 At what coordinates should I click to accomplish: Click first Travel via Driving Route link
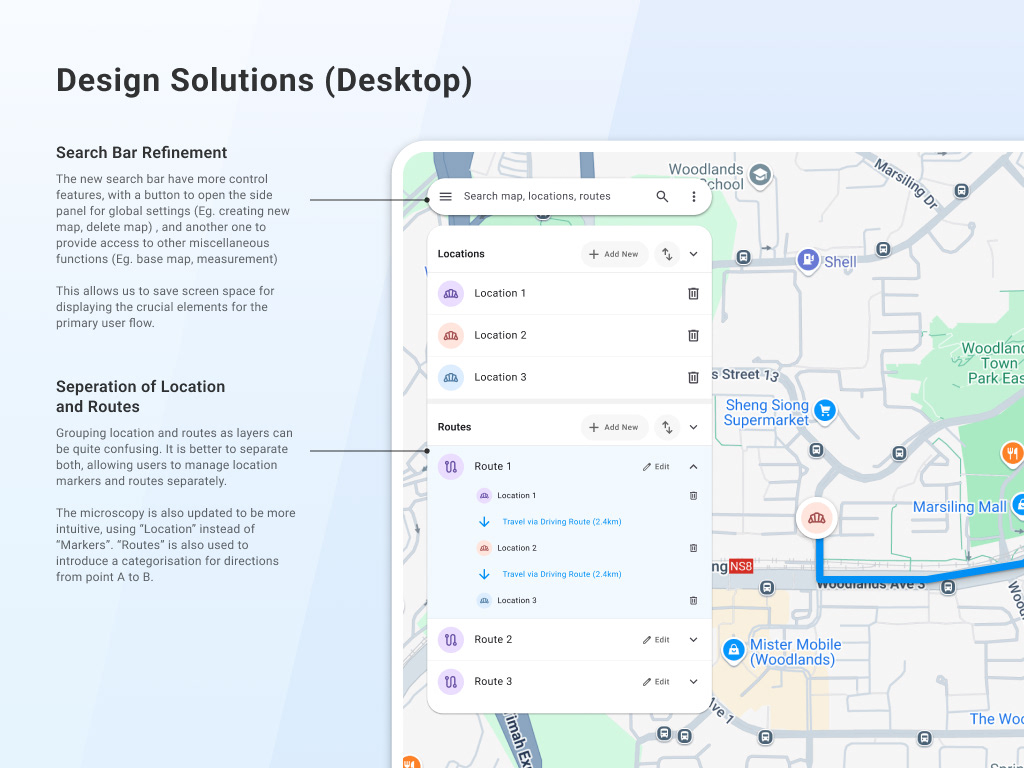coord(562,522)
